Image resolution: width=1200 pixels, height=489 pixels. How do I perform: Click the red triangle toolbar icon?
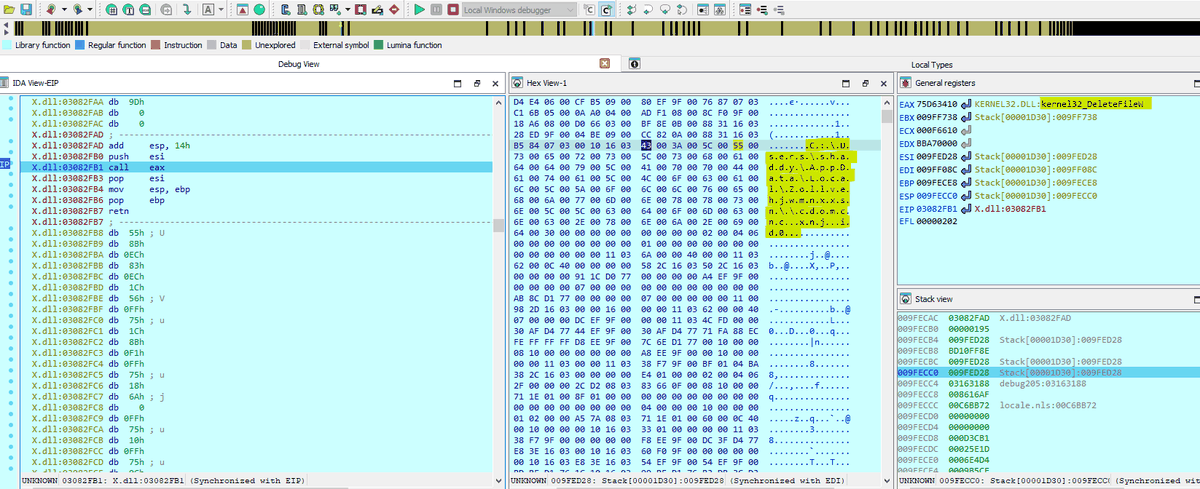(x=243, y=9)
